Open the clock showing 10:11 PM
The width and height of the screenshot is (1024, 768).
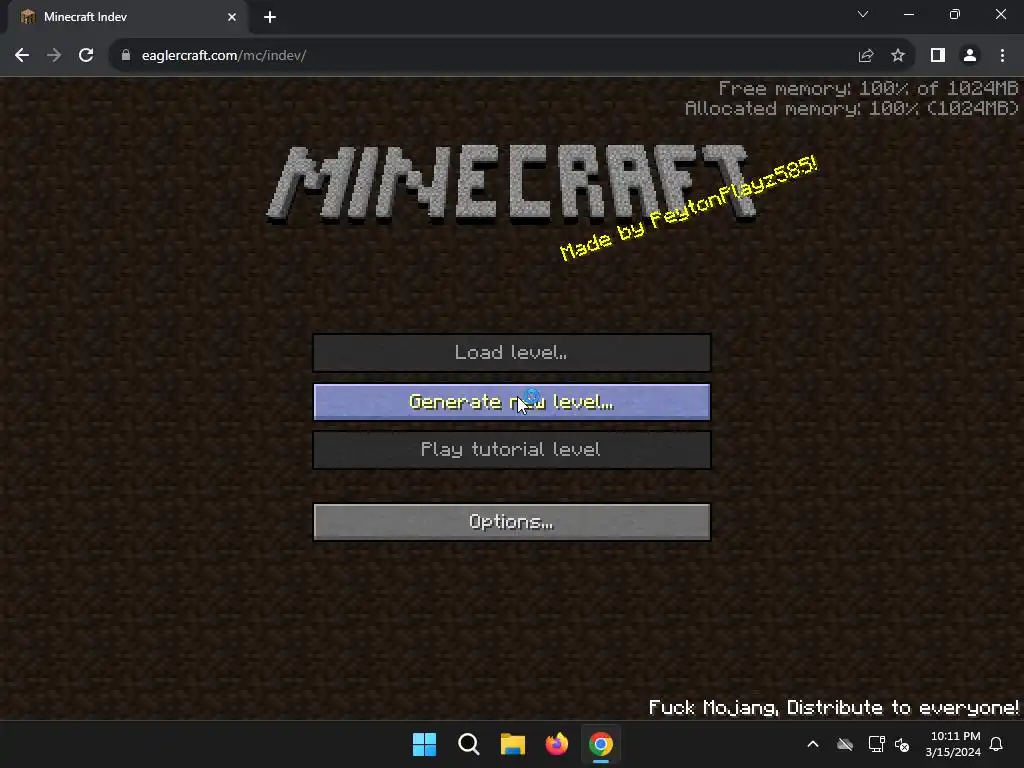(x=953, y=744)
